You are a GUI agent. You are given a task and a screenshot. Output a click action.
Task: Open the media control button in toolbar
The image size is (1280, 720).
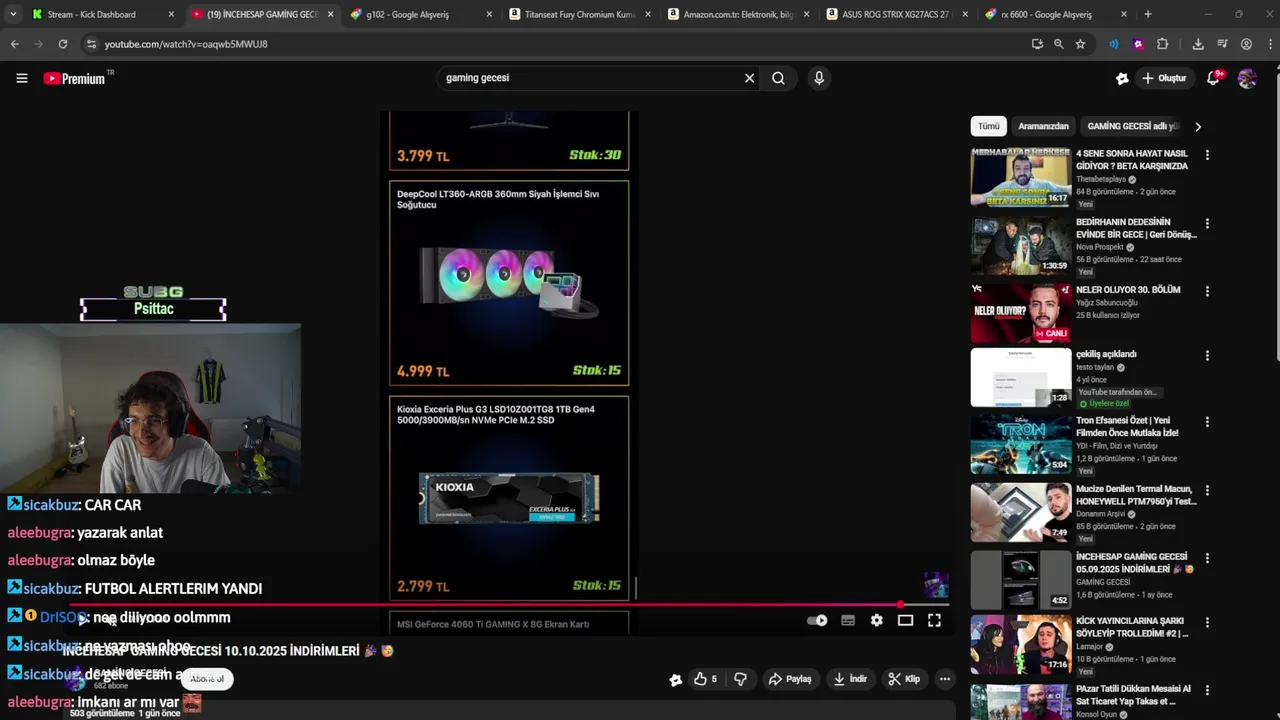(1222, 44)
